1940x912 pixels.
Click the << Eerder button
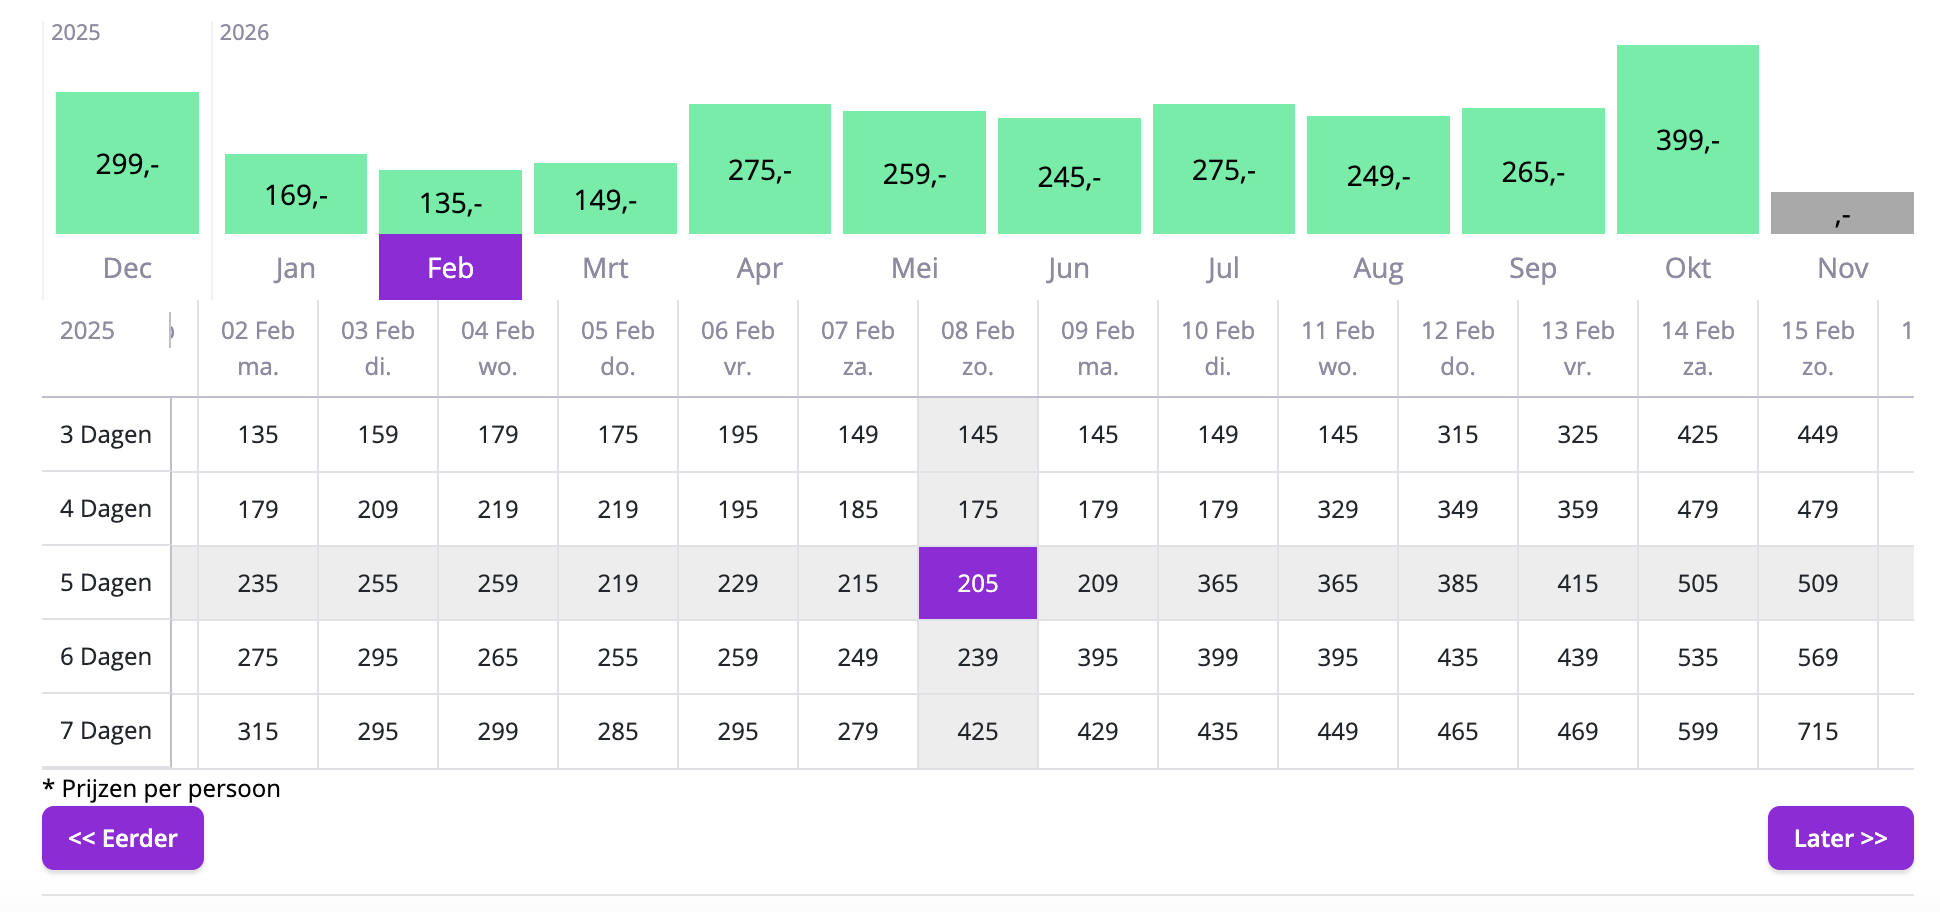(122, 838)
